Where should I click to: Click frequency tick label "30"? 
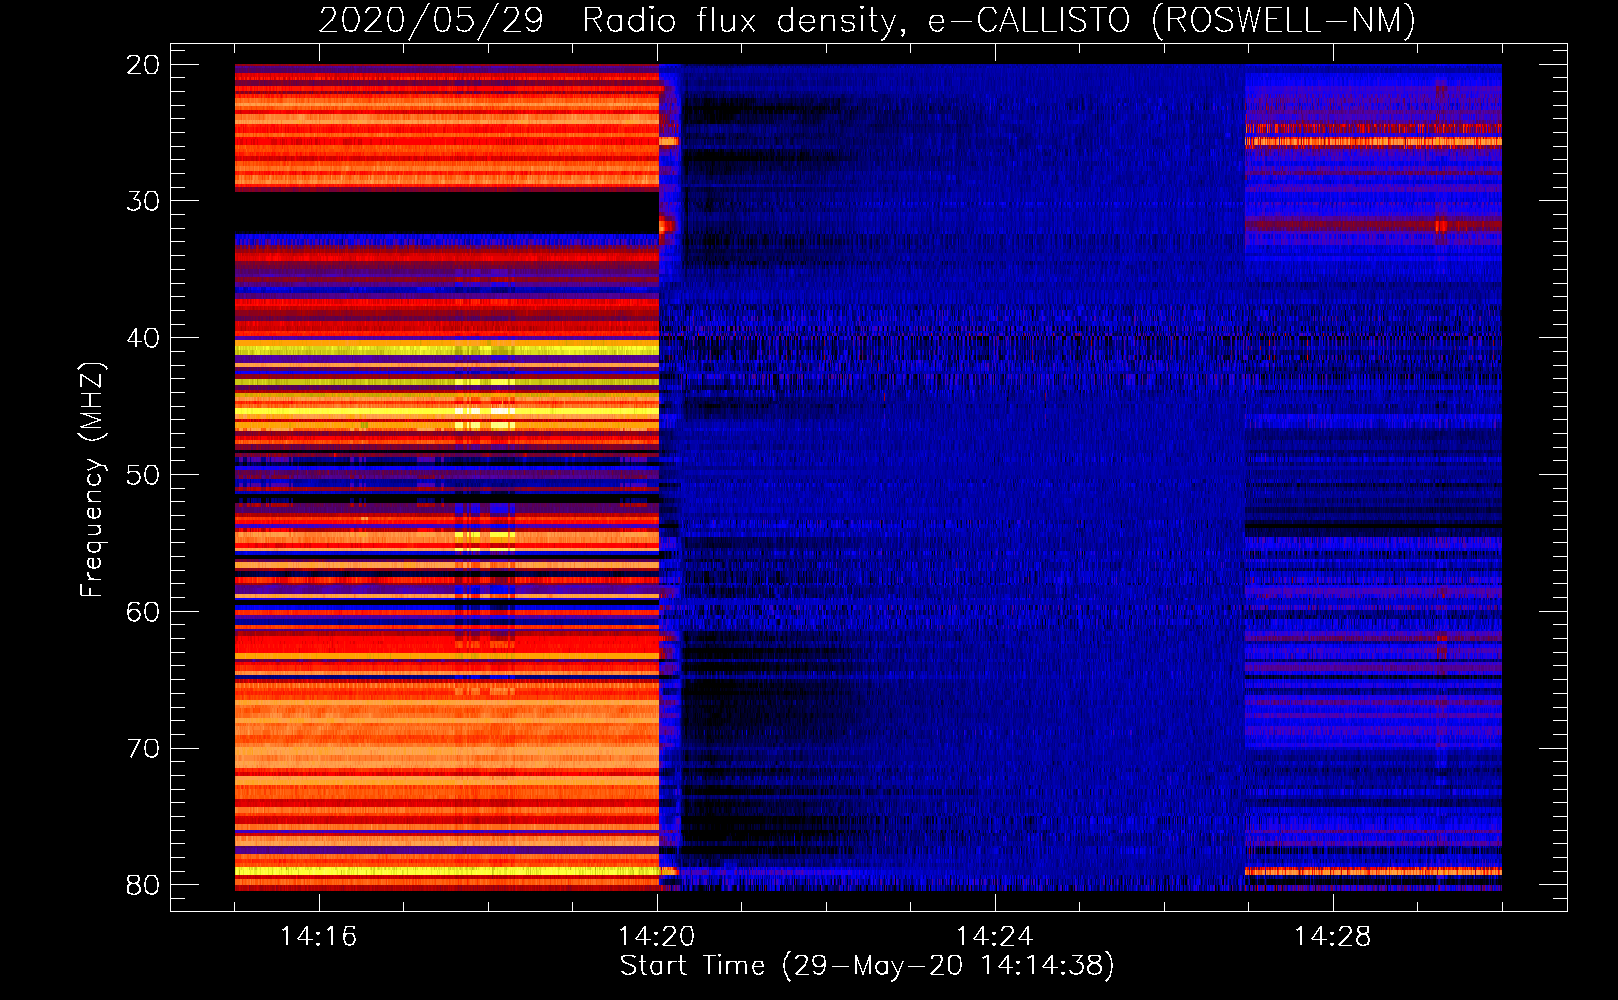click(x=143, y=201)
